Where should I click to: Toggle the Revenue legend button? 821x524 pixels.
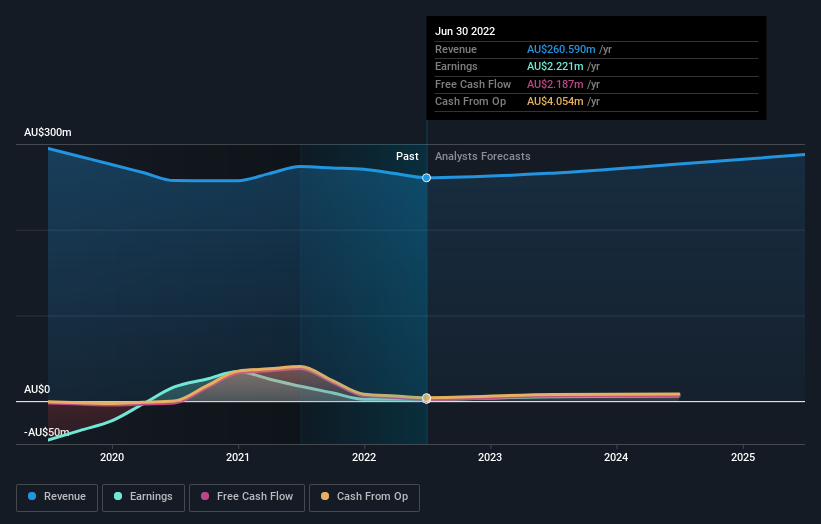[x=57, y=497]
